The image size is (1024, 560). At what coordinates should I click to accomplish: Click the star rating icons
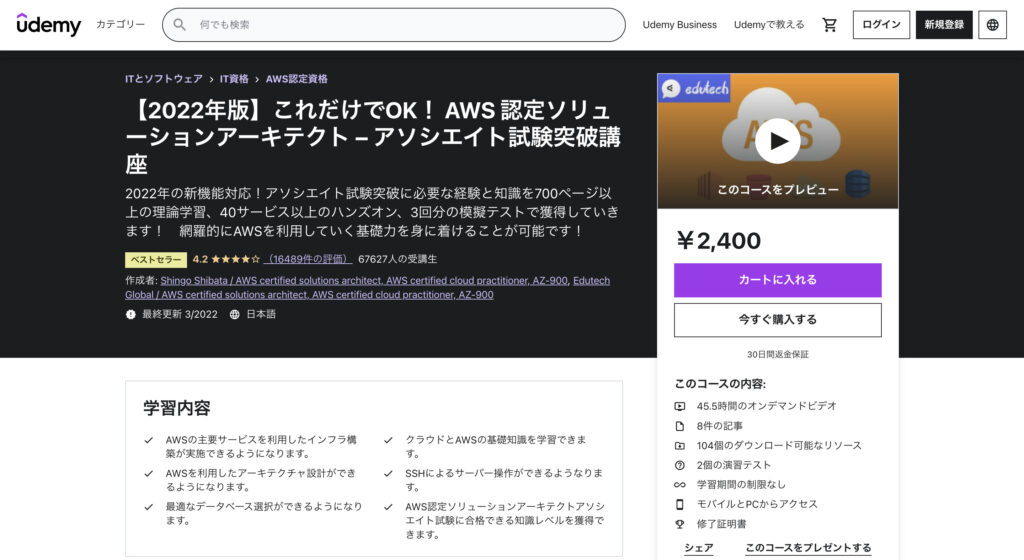click(x=235, y=259)
